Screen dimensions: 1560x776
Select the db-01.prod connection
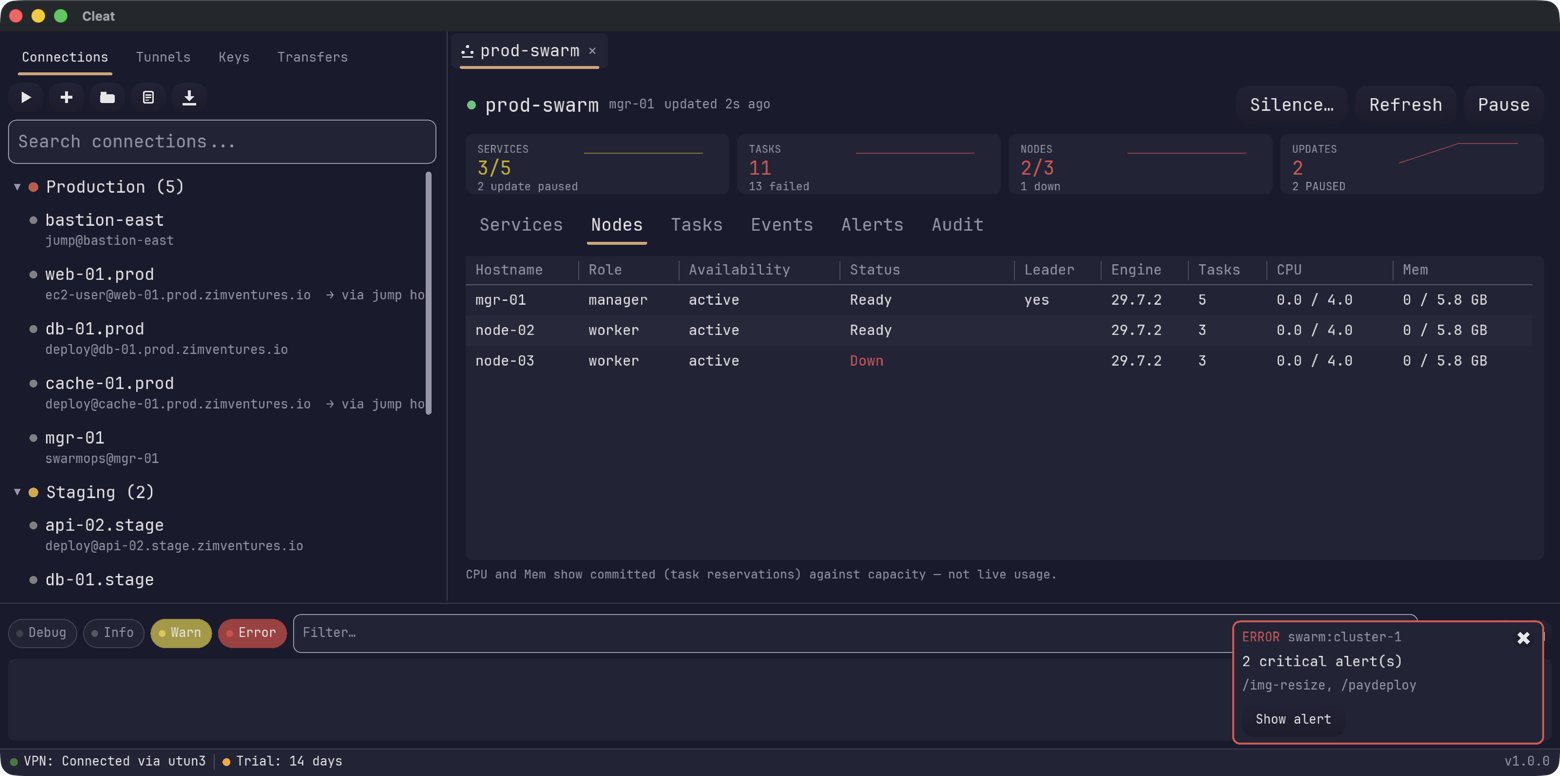pyautogui.click(x=220, y=338)
